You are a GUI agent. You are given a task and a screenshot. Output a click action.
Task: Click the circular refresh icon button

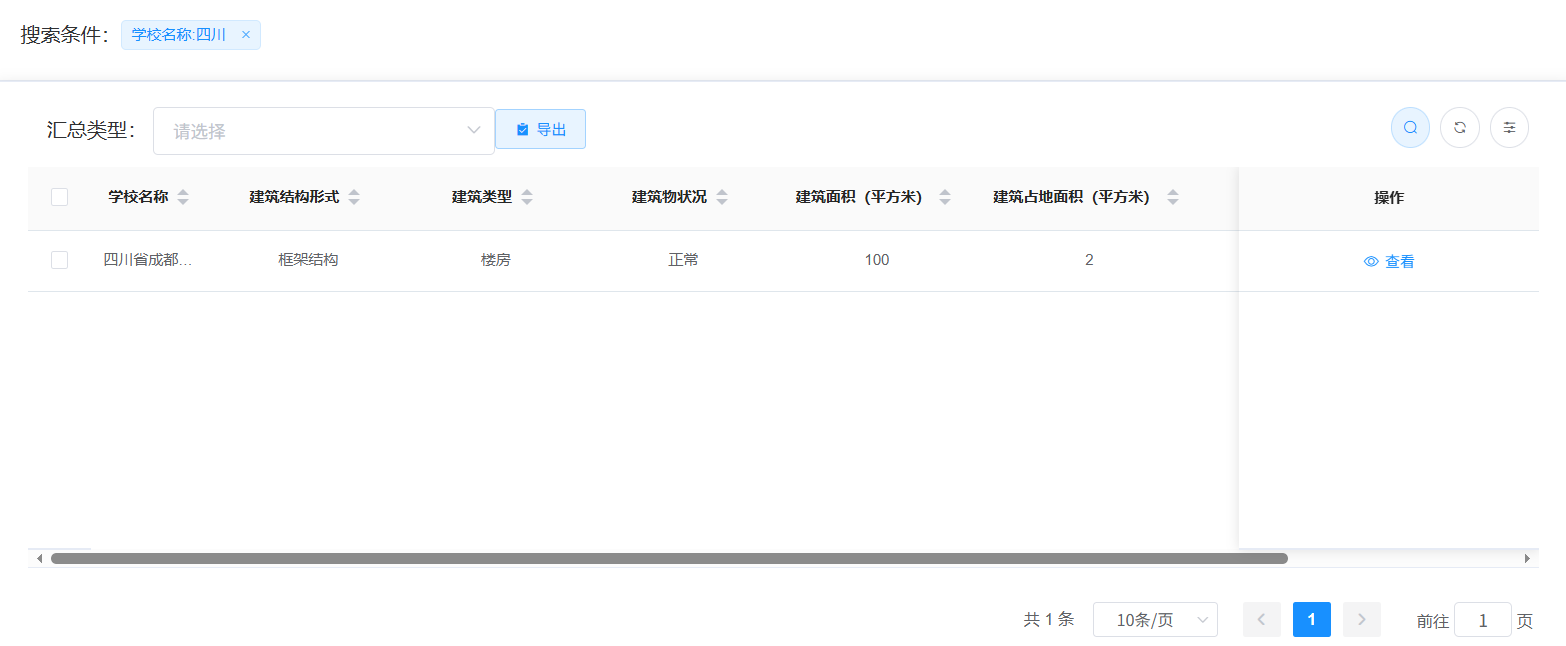1460,128
